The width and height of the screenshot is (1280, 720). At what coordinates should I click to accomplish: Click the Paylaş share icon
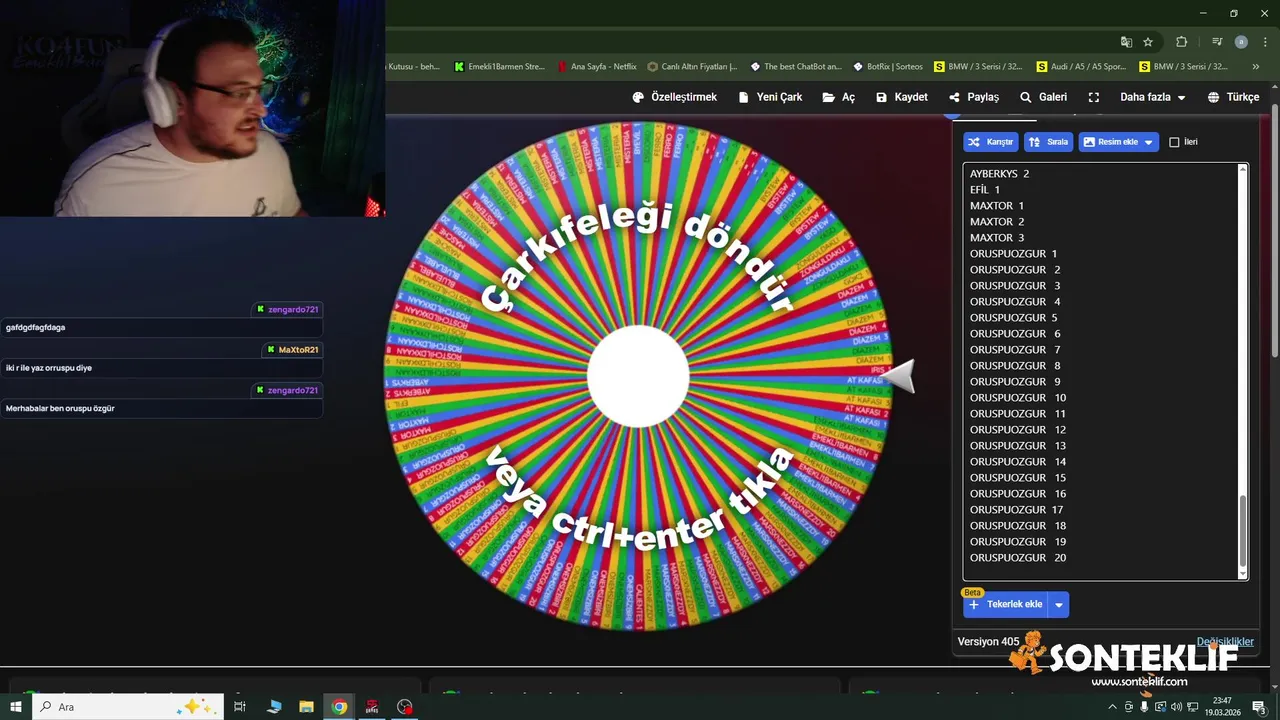pos(954,97)
